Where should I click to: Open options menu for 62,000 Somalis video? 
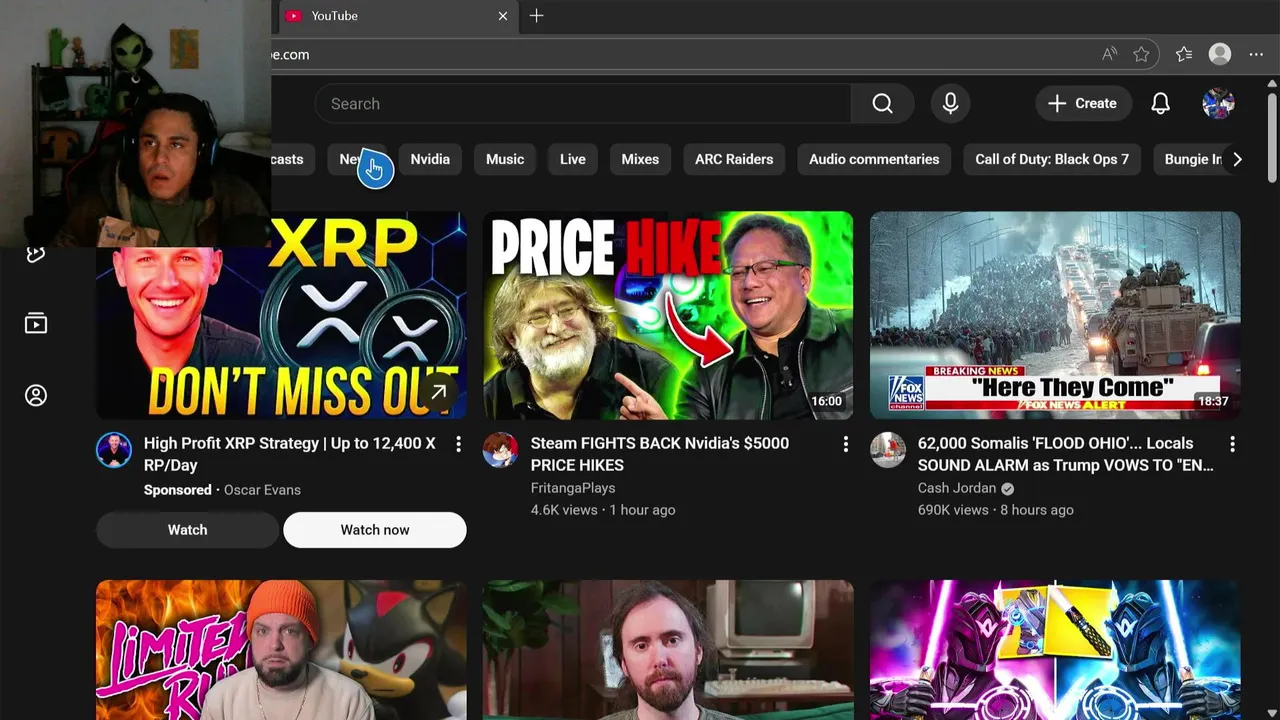coord(1232,444)
